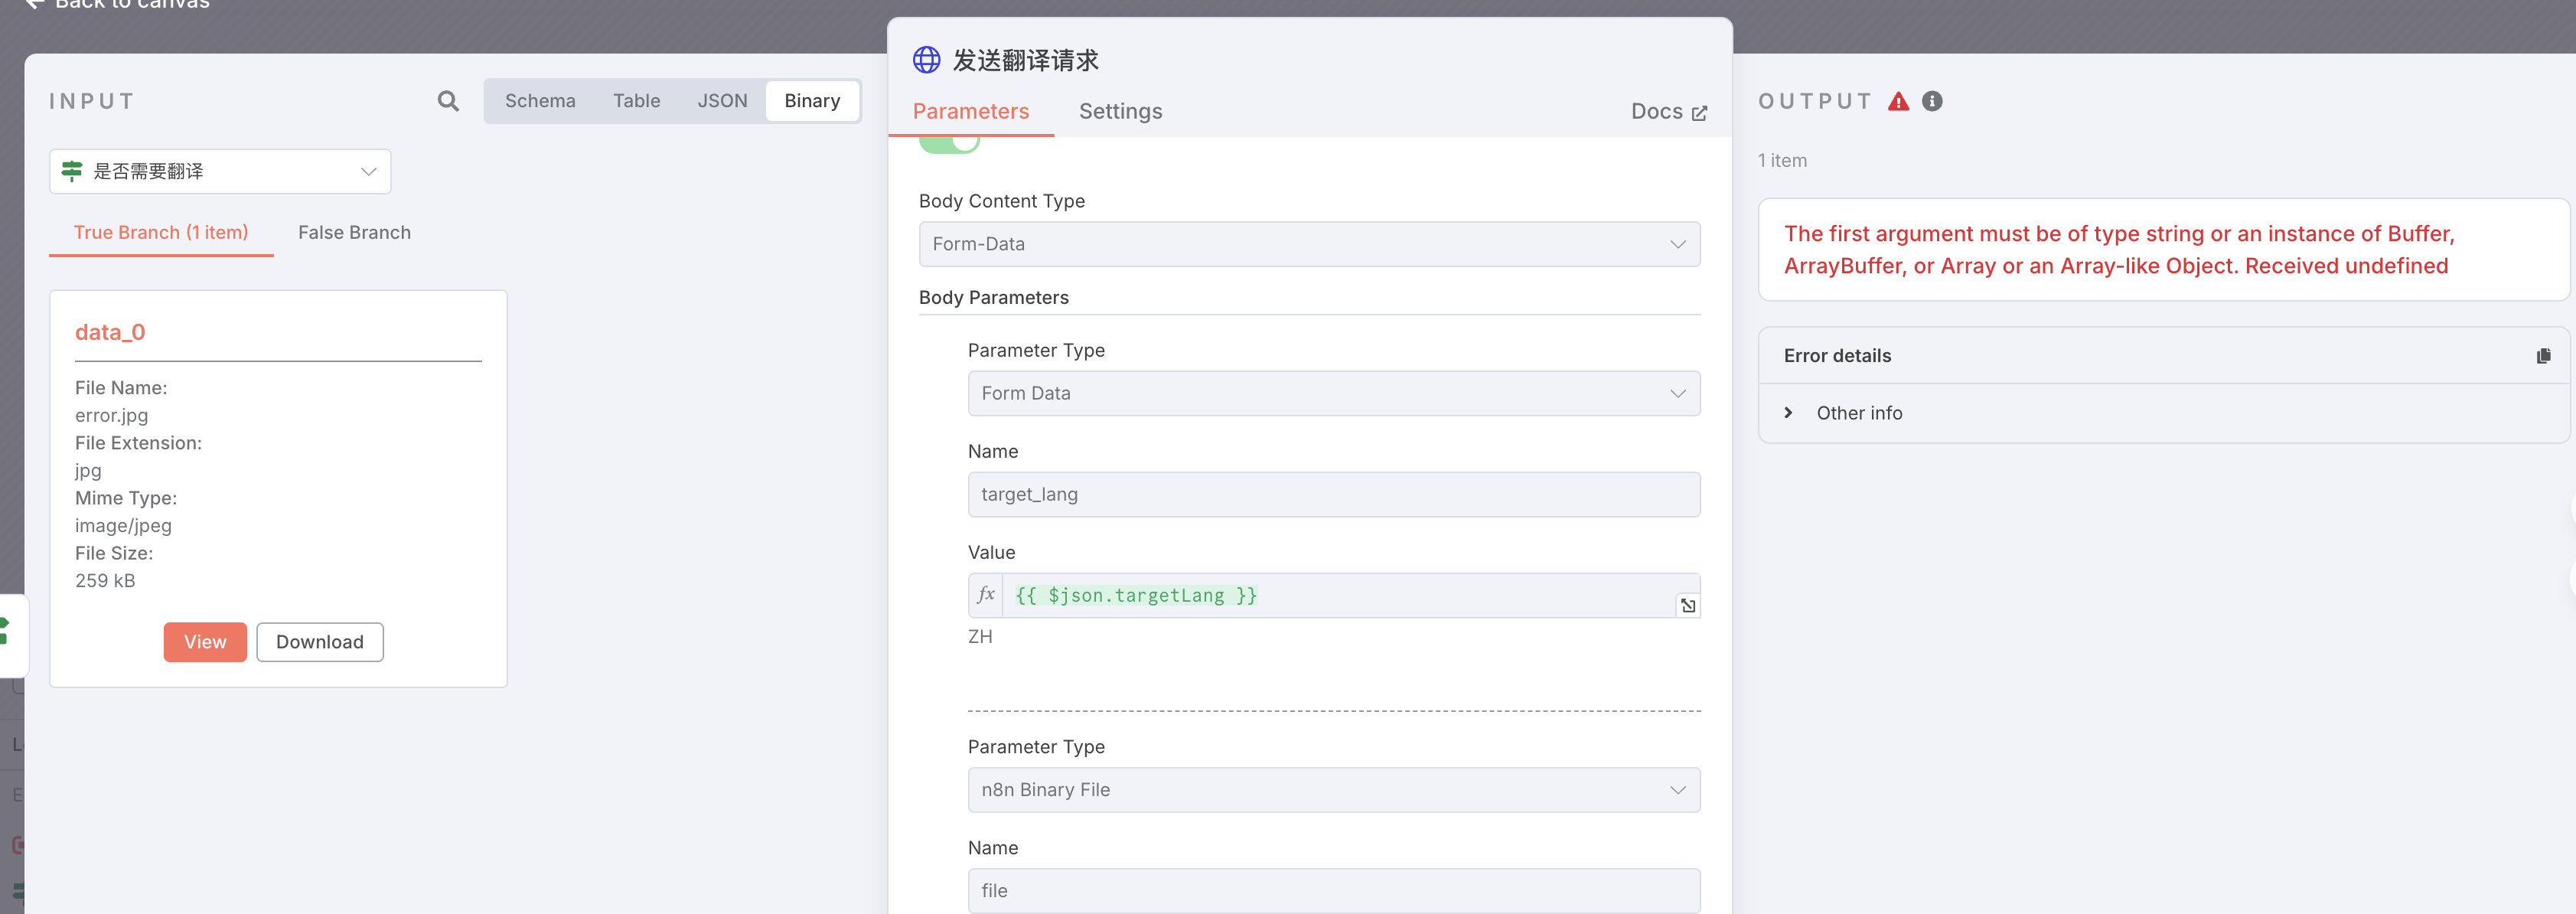Select the False Branch tab

click(x=354, y=233)
